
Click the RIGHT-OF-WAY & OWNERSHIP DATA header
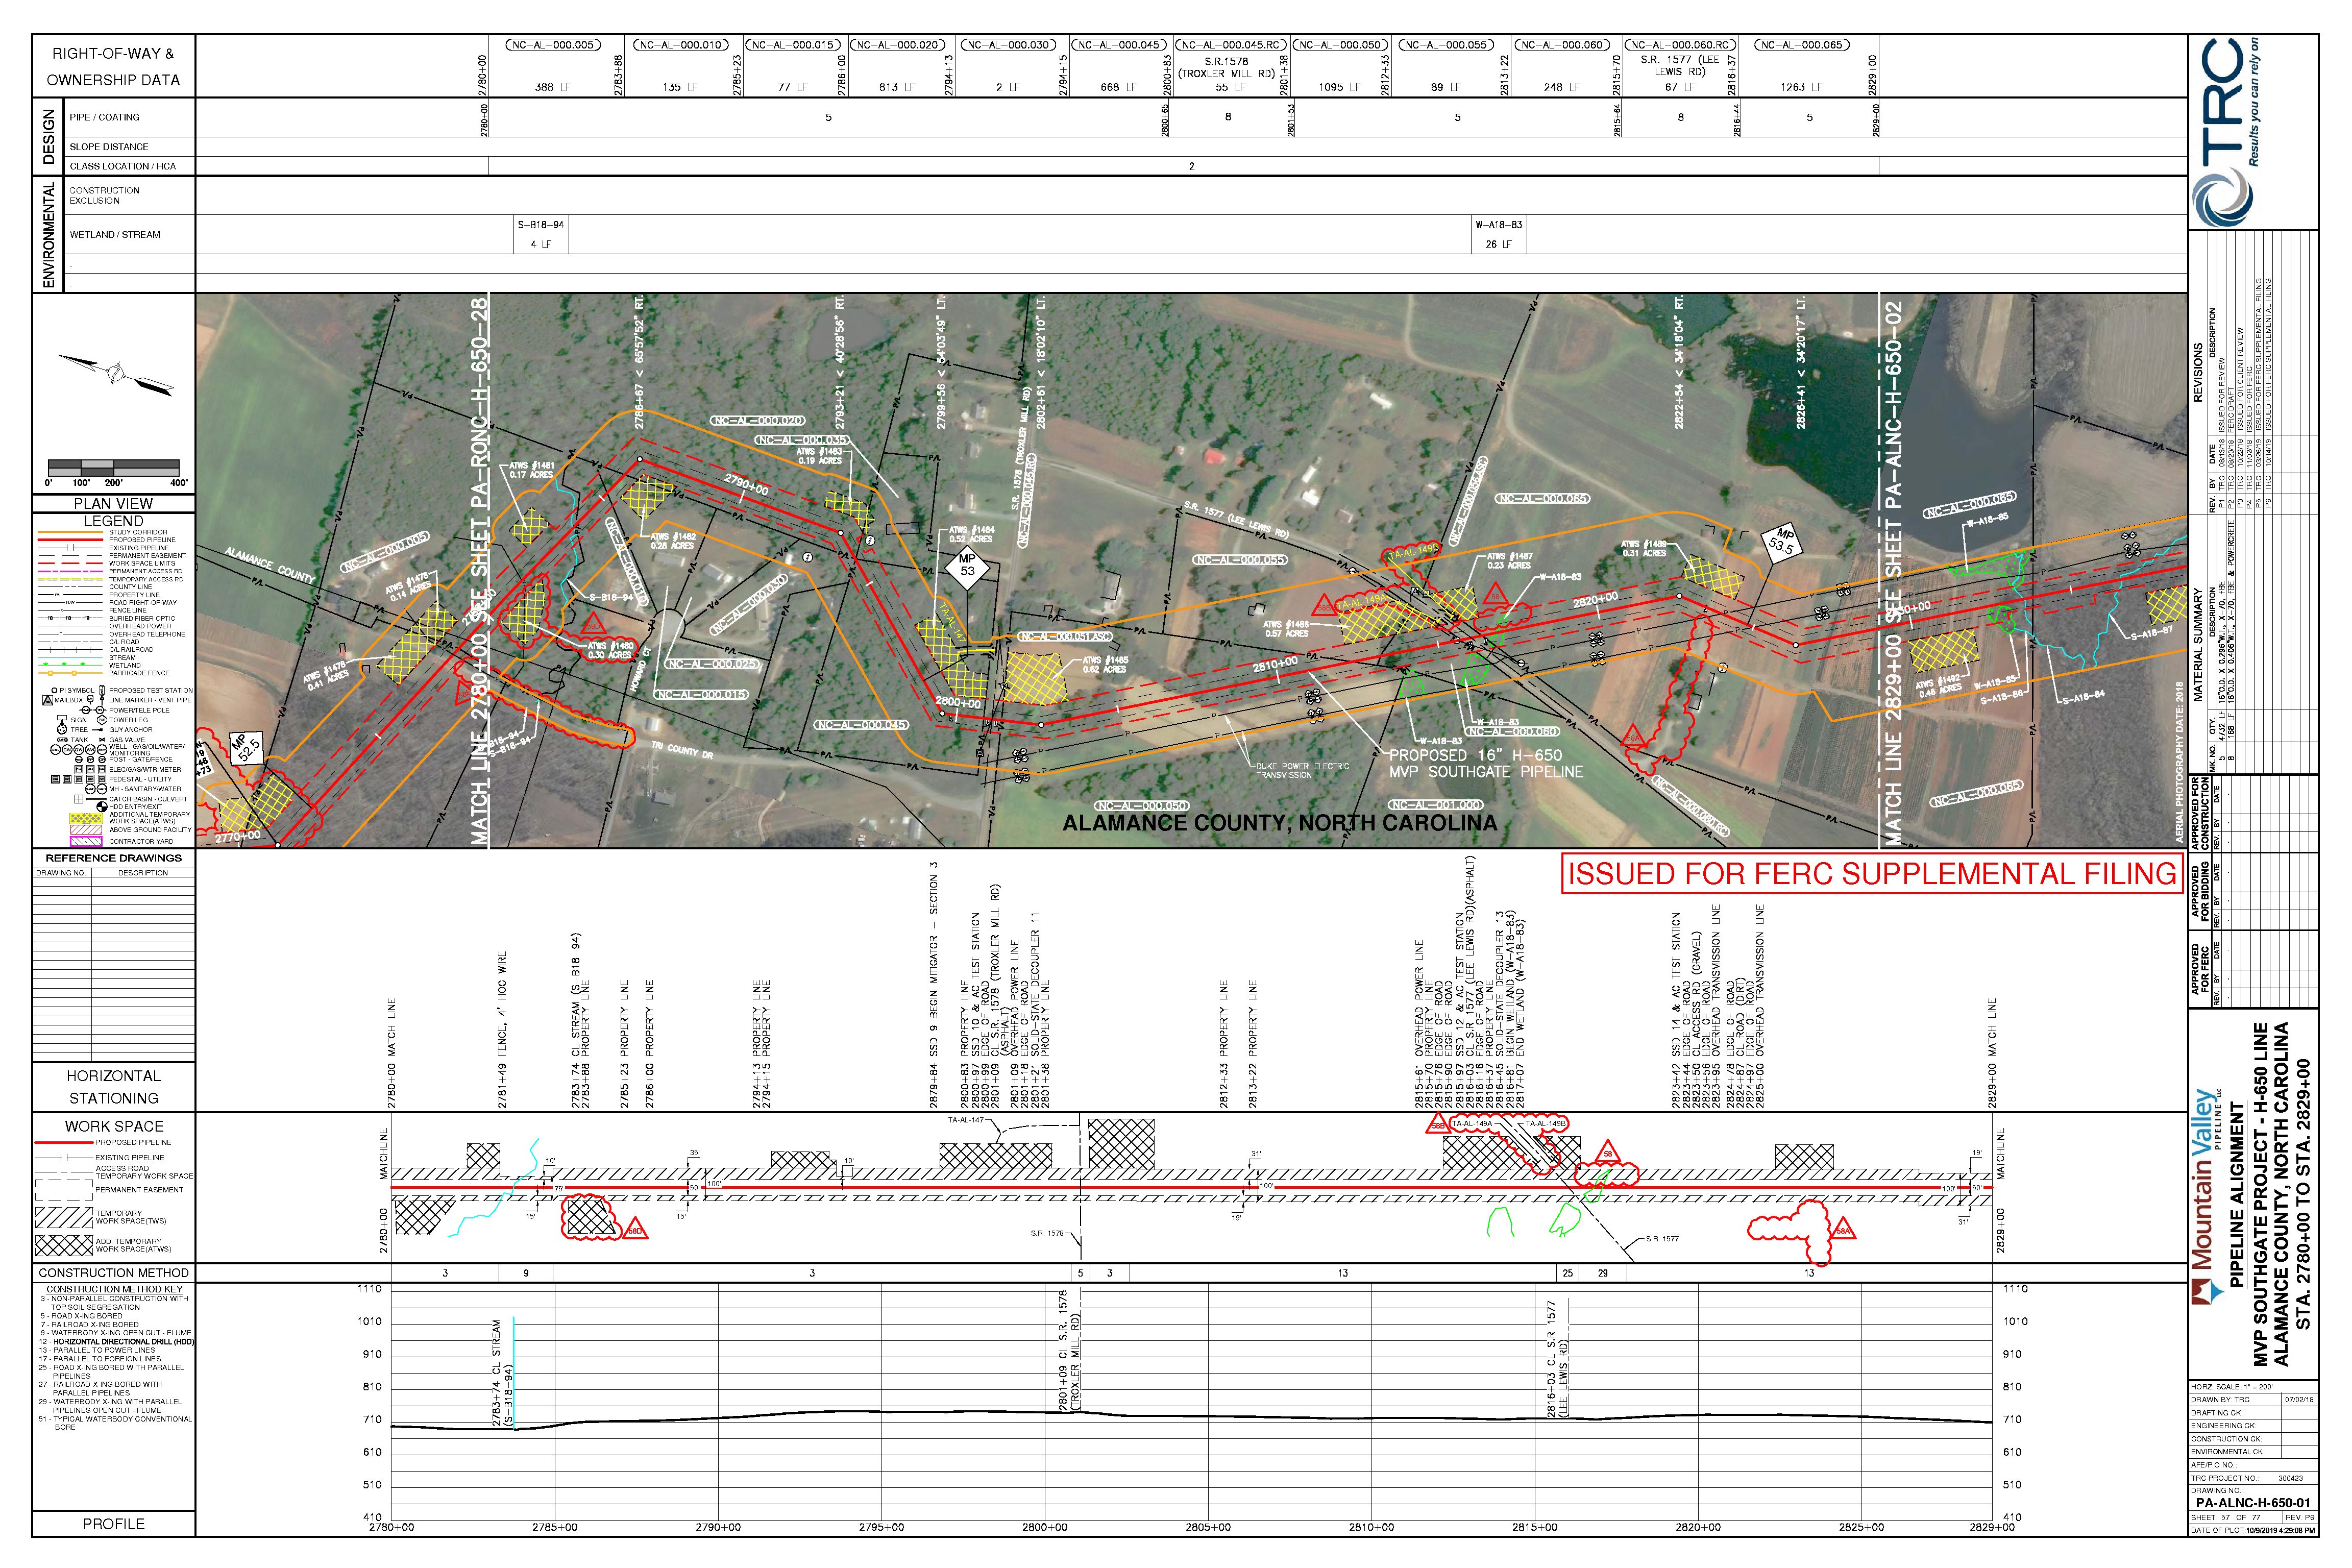pos(113,66)
